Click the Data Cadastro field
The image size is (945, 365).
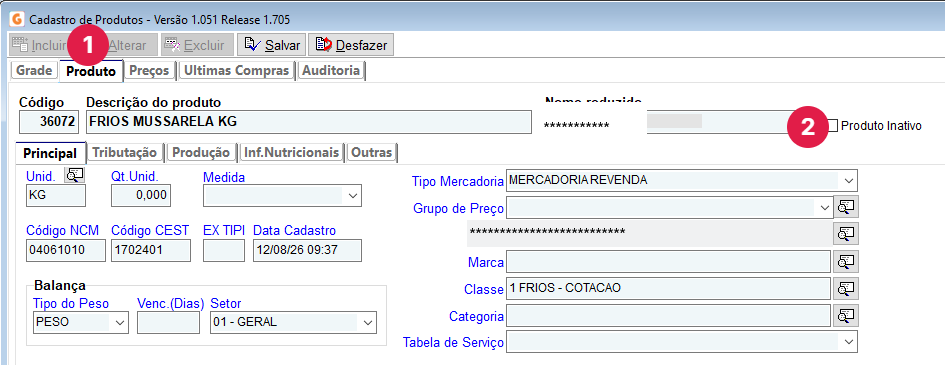coord(307,251)
